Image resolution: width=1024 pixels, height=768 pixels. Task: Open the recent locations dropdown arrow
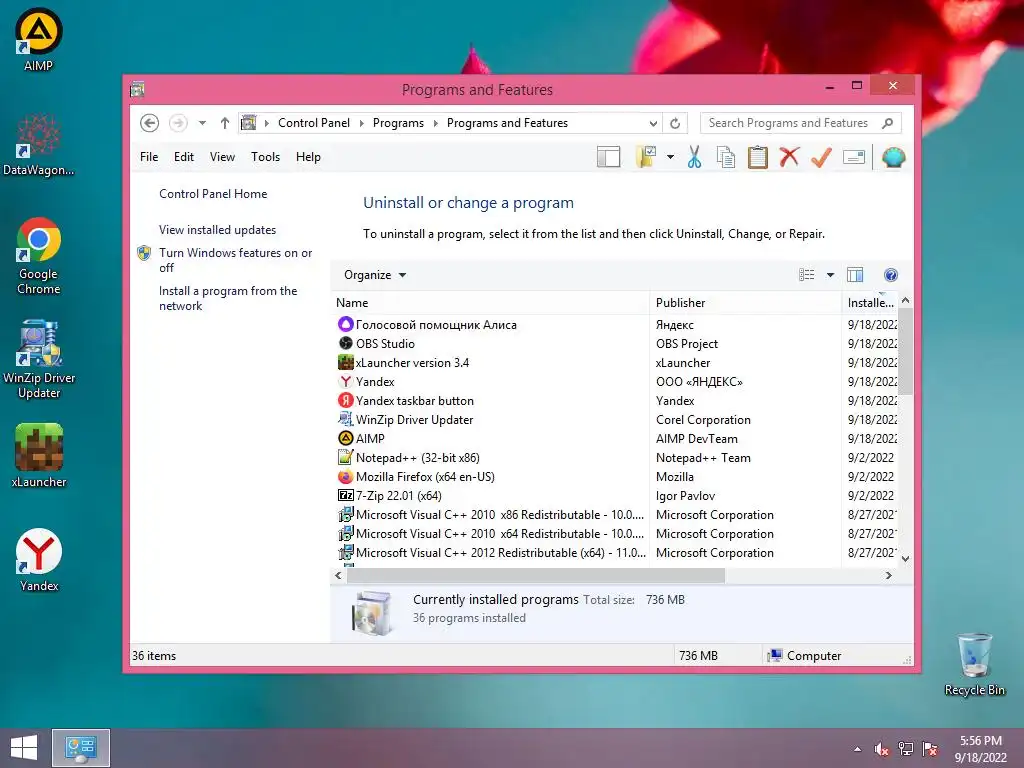click(x=202, y=123)
